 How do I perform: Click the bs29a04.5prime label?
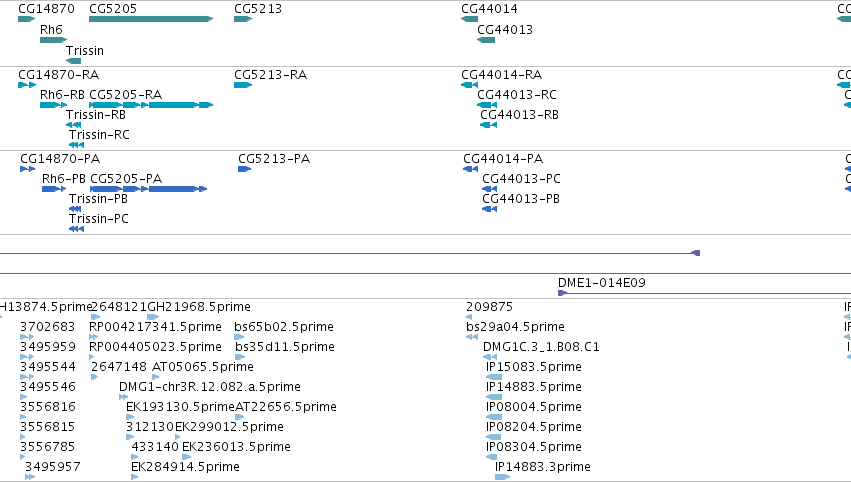tap(516, 327)
